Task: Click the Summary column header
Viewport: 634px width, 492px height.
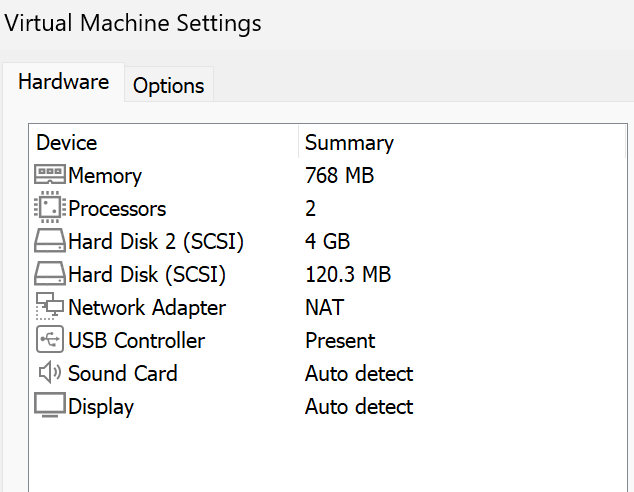Action: 349,143
